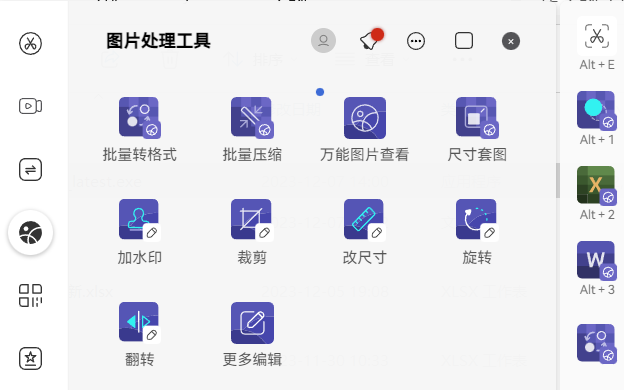Open the screen recording icon in sidebar
Screen dimensions: 624x390
(30, 106)
